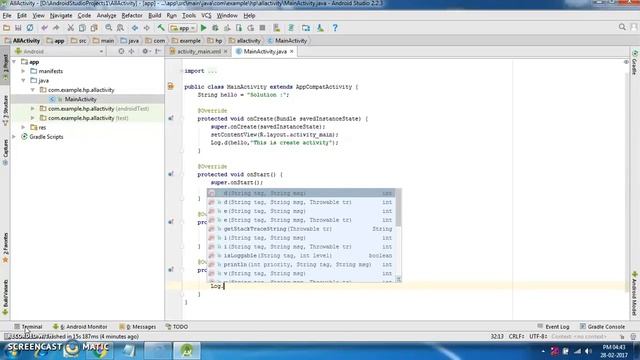
Task: Click the Paste toolbar icon
Action: (x=94, y=28)
